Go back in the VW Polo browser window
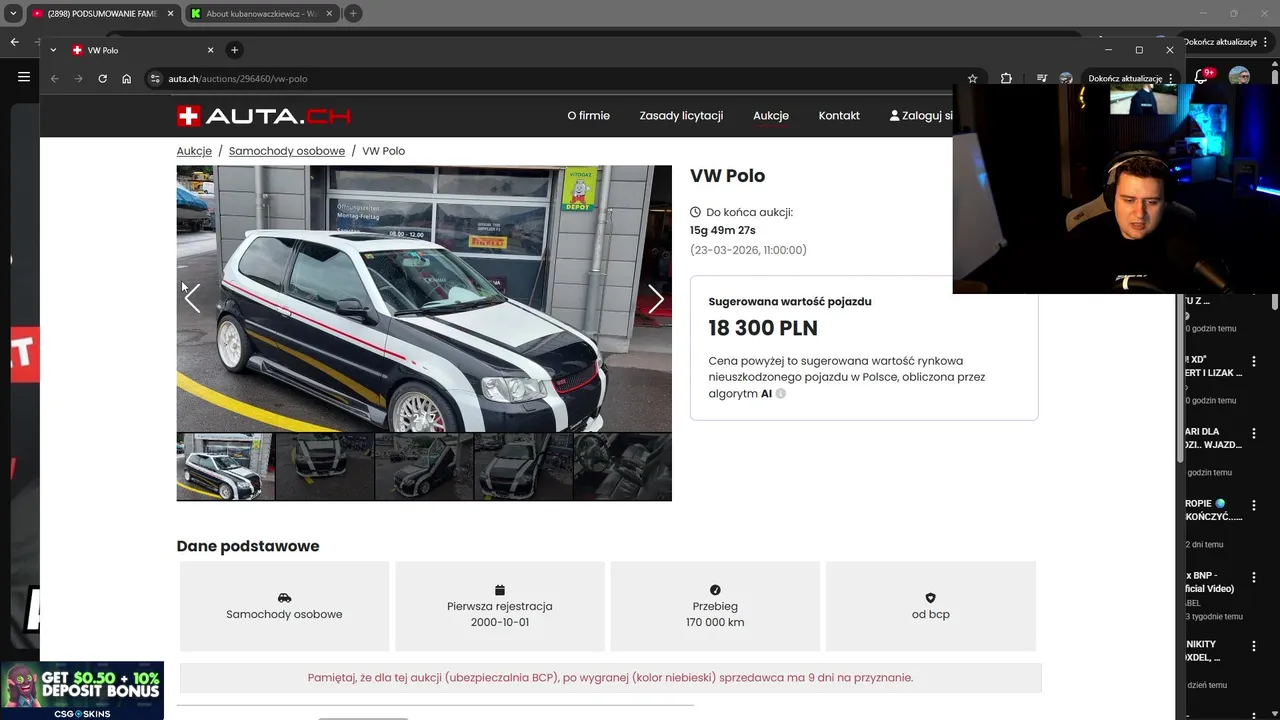This screenshot has height=720, width=1280. (x=55, y=78)
